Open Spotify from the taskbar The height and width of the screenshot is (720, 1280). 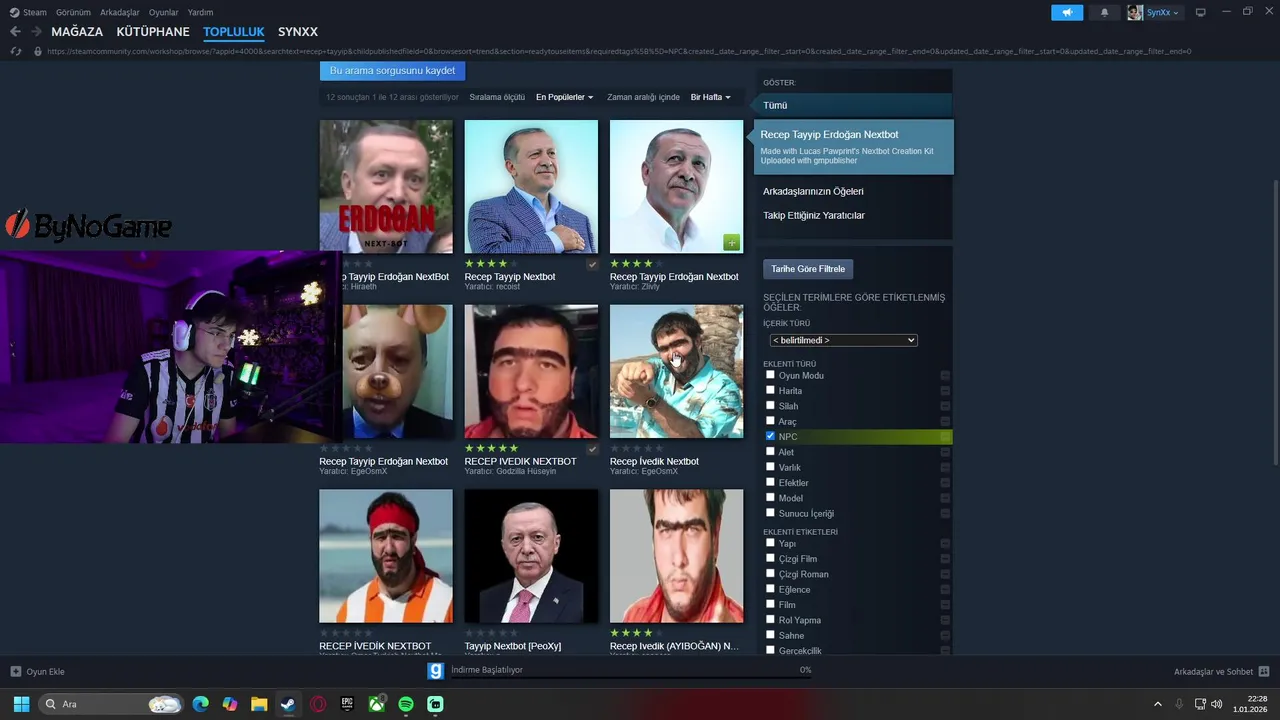click(406, 704)
